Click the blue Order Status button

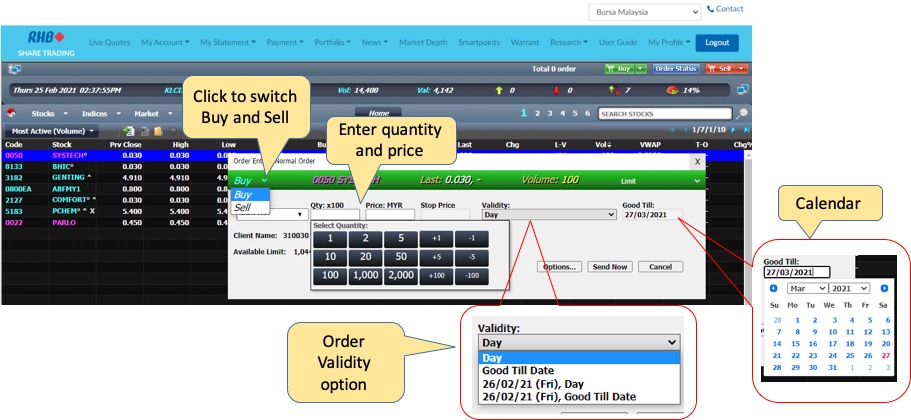676,69
